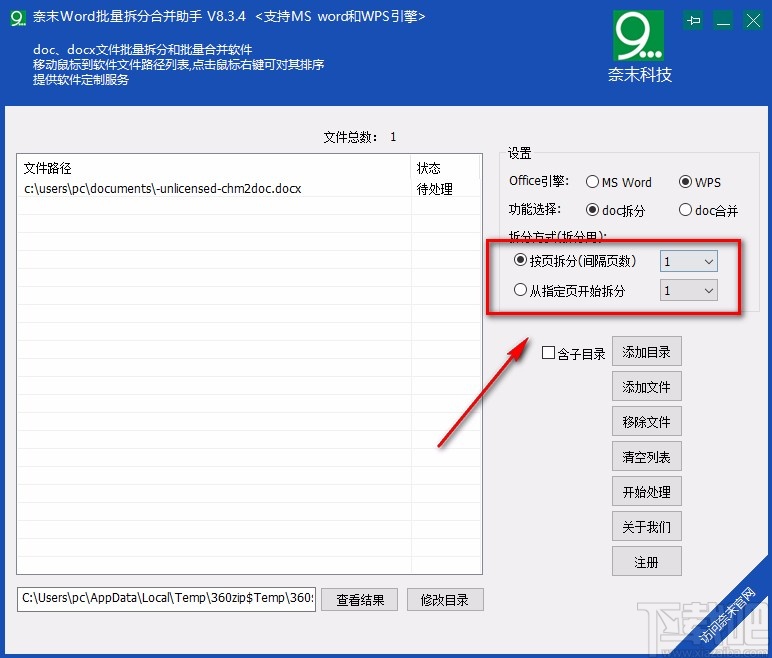Click the 访问奈末官网 corner ribbon link
This screenshot has height=658, width=772.
point(727,615)
